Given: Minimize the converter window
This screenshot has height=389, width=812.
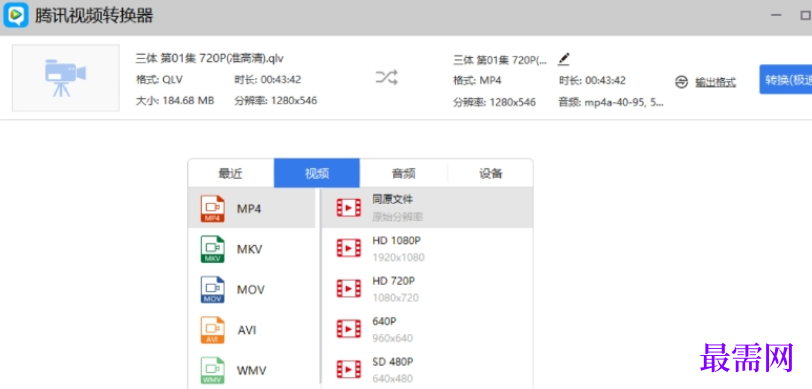Looking at the screenshot, I should (776, 16).
